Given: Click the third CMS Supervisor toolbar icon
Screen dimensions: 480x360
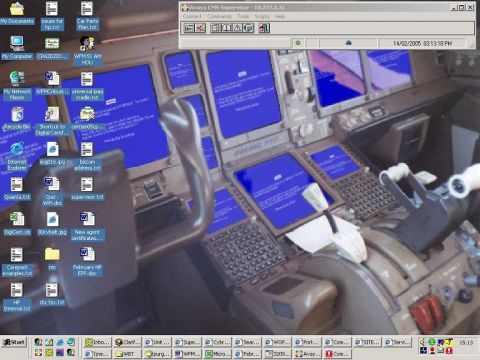Looking at the screenshot, I should point(216,28).
